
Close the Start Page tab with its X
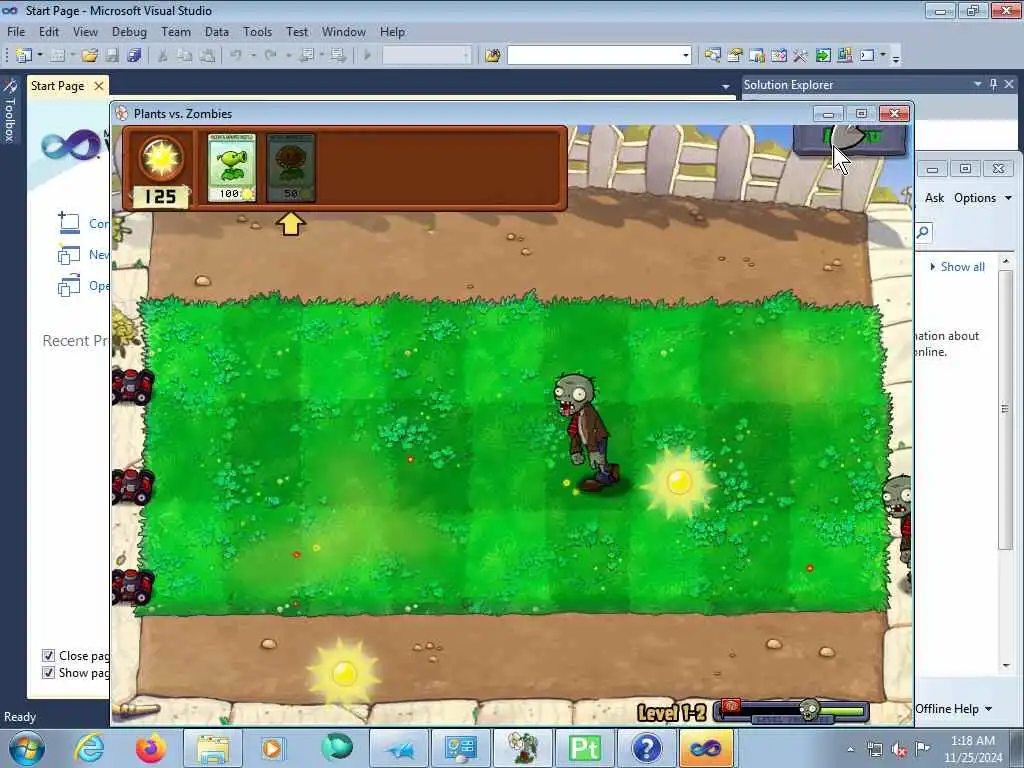click(x=99, y=86)
